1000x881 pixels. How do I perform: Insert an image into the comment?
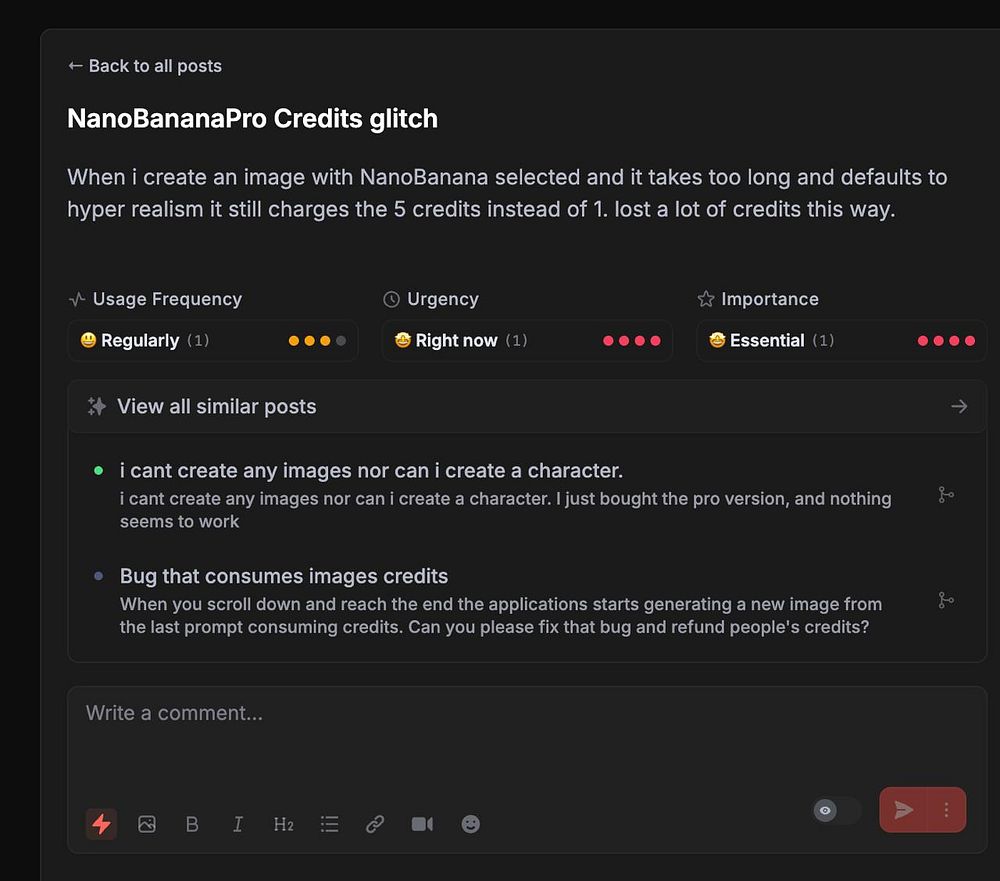pyautogui.click(x=147, y=824)
